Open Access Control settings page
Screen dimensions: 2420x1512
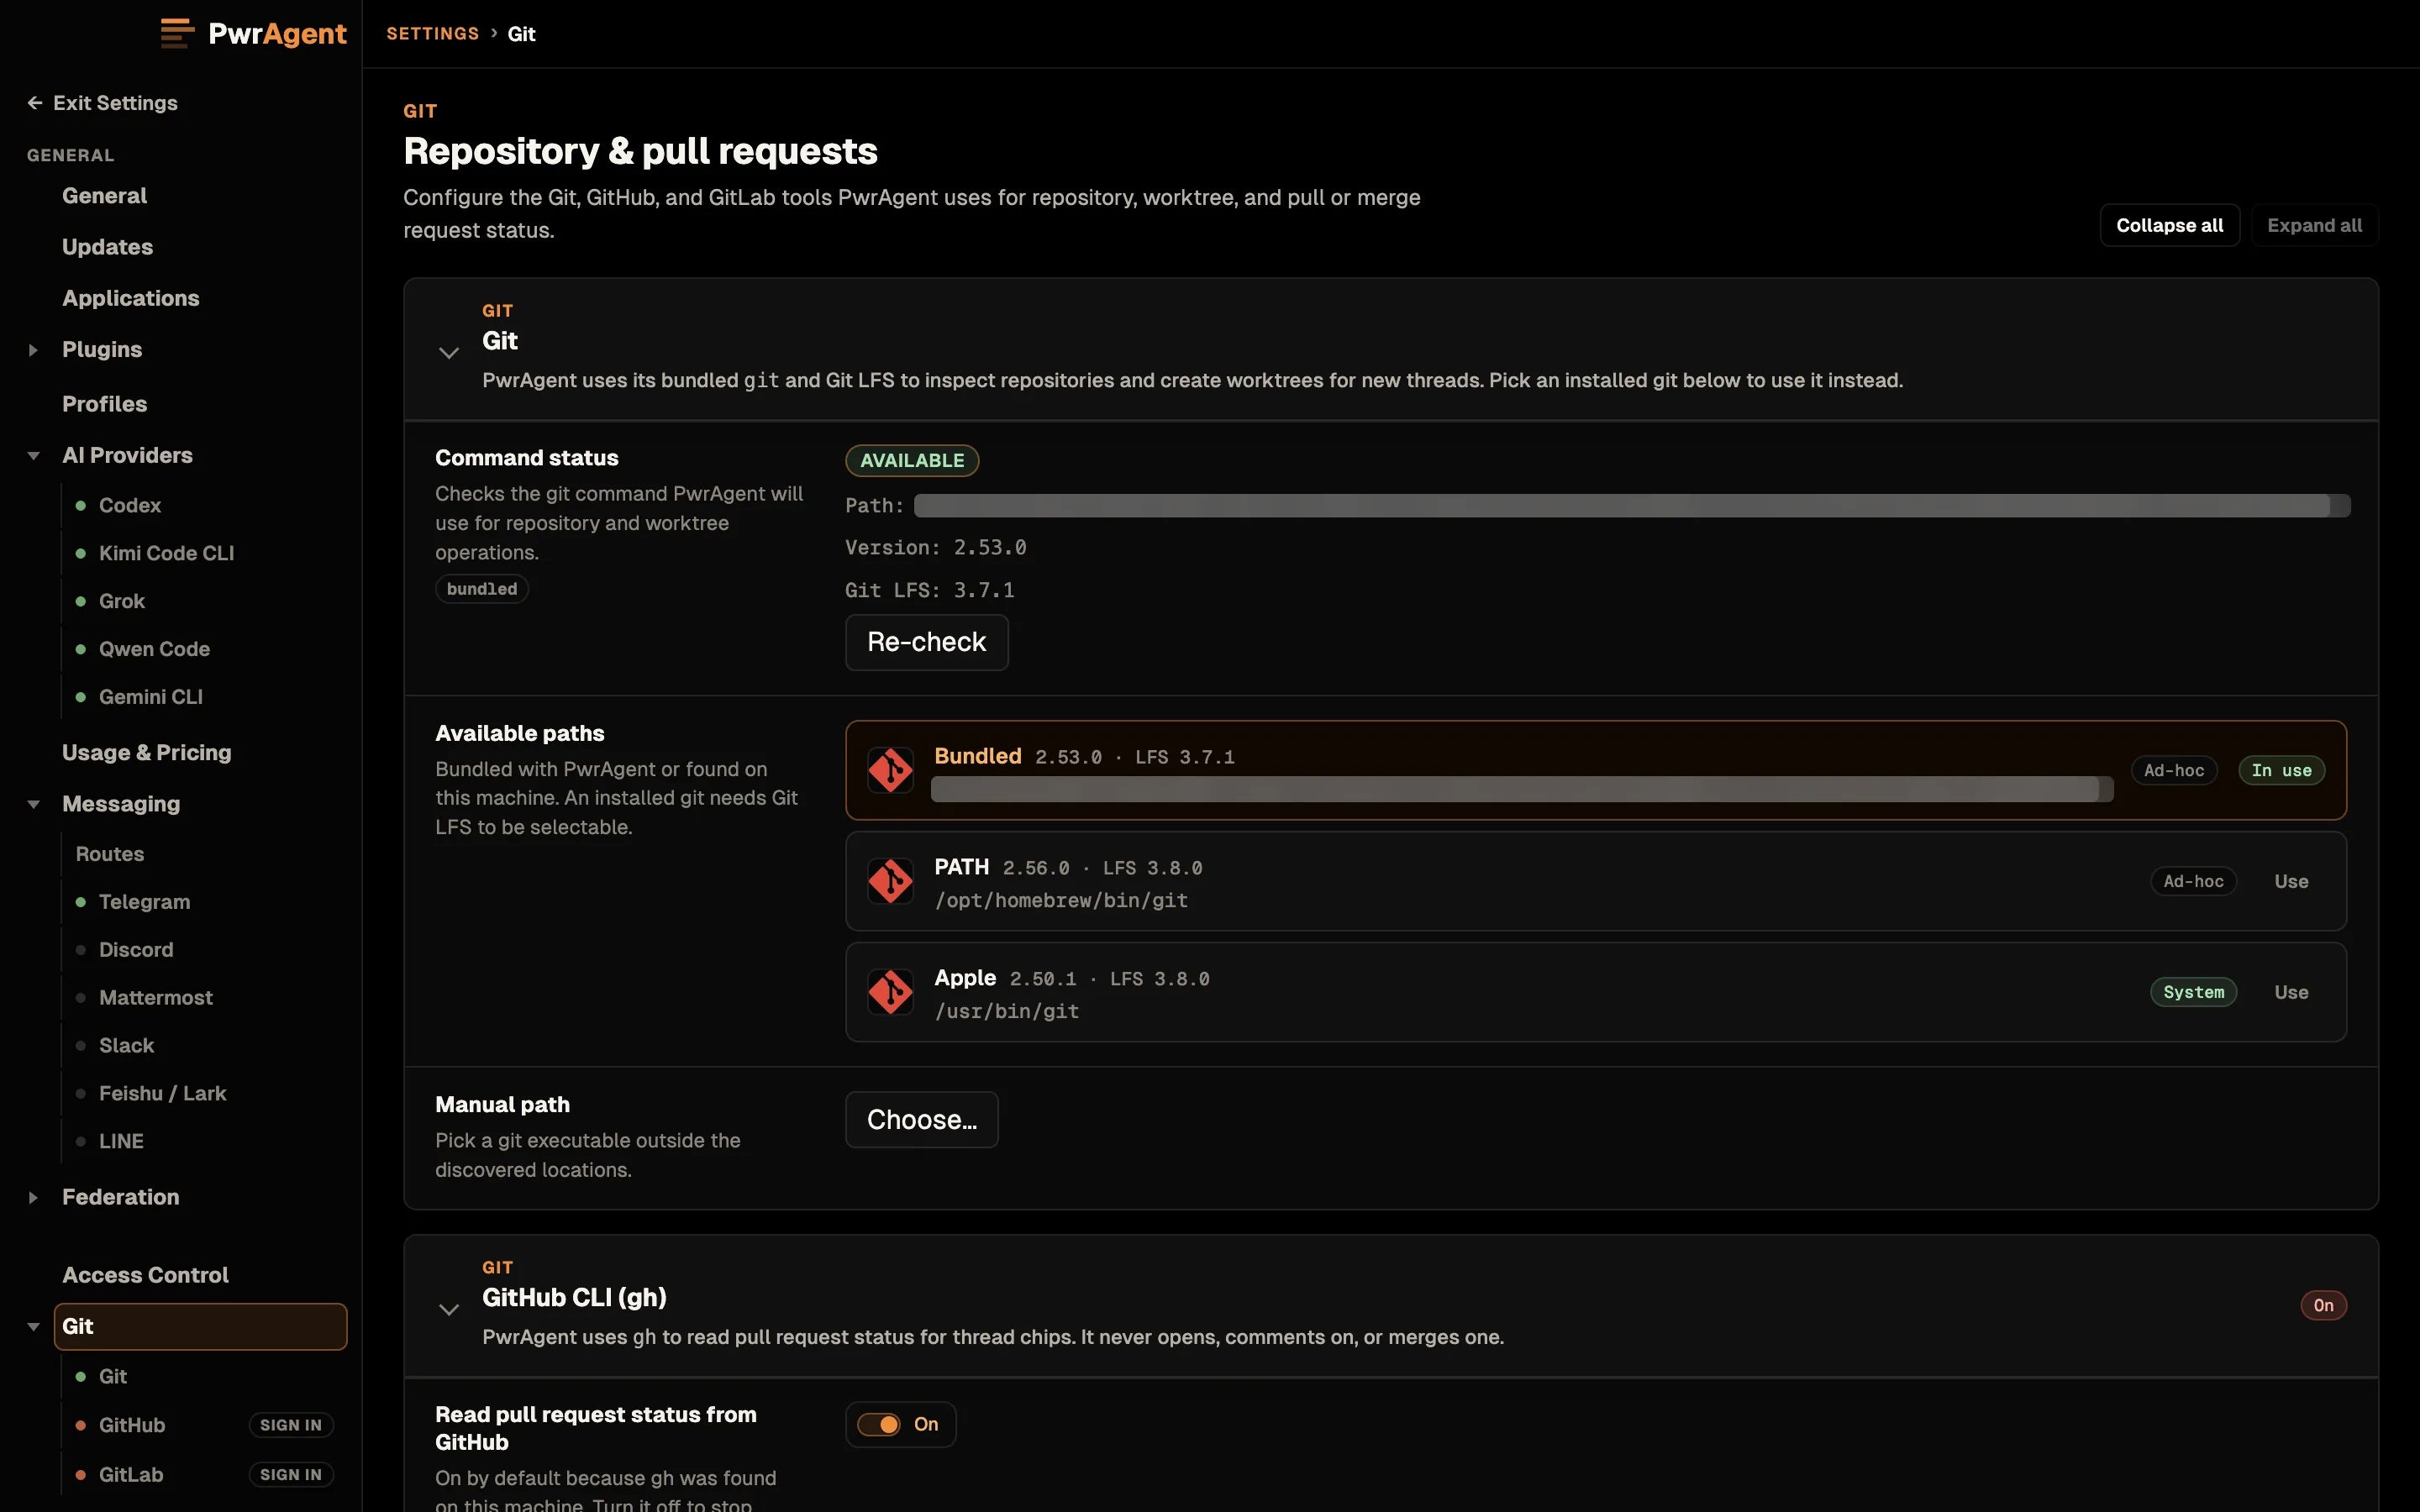[145, 1275]
